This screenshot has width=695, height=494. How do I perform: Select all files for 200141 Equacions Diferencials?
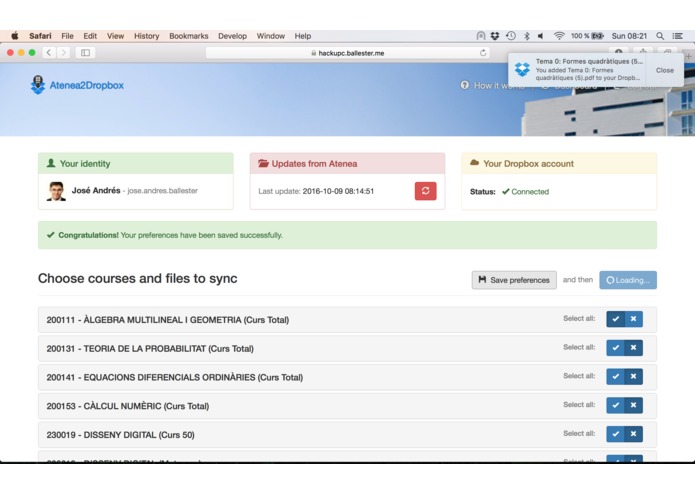615,377
